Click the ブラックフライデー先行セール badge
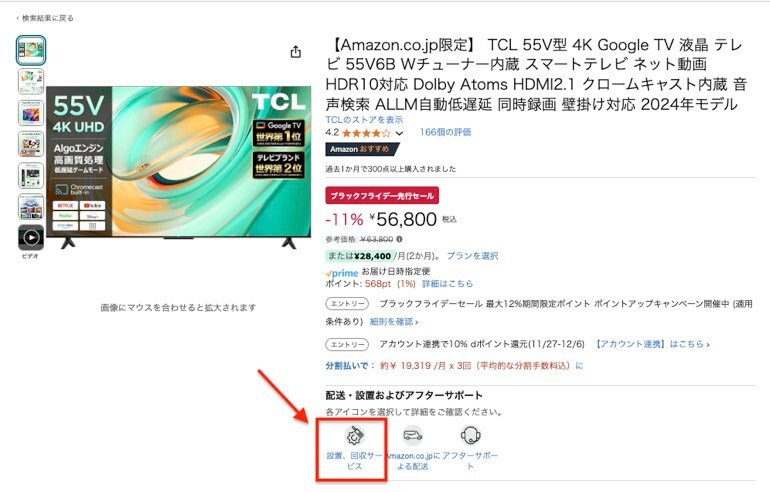The image size is (770, 492). pyautogui.click(x=382, y=195)
